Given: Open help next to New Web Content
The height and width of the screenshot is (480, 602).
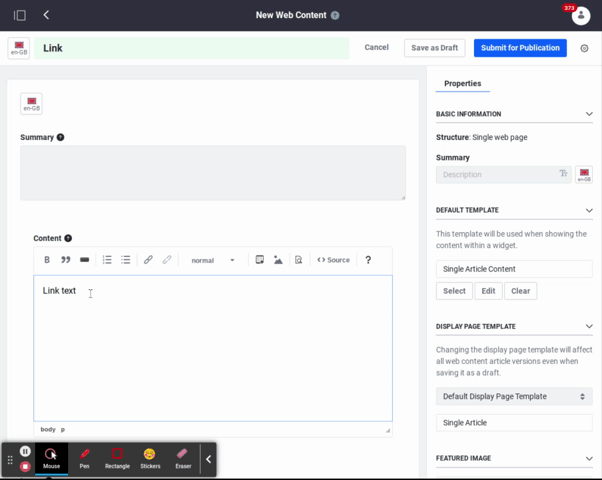Looking at the screenshot, I should click(335, 15).
